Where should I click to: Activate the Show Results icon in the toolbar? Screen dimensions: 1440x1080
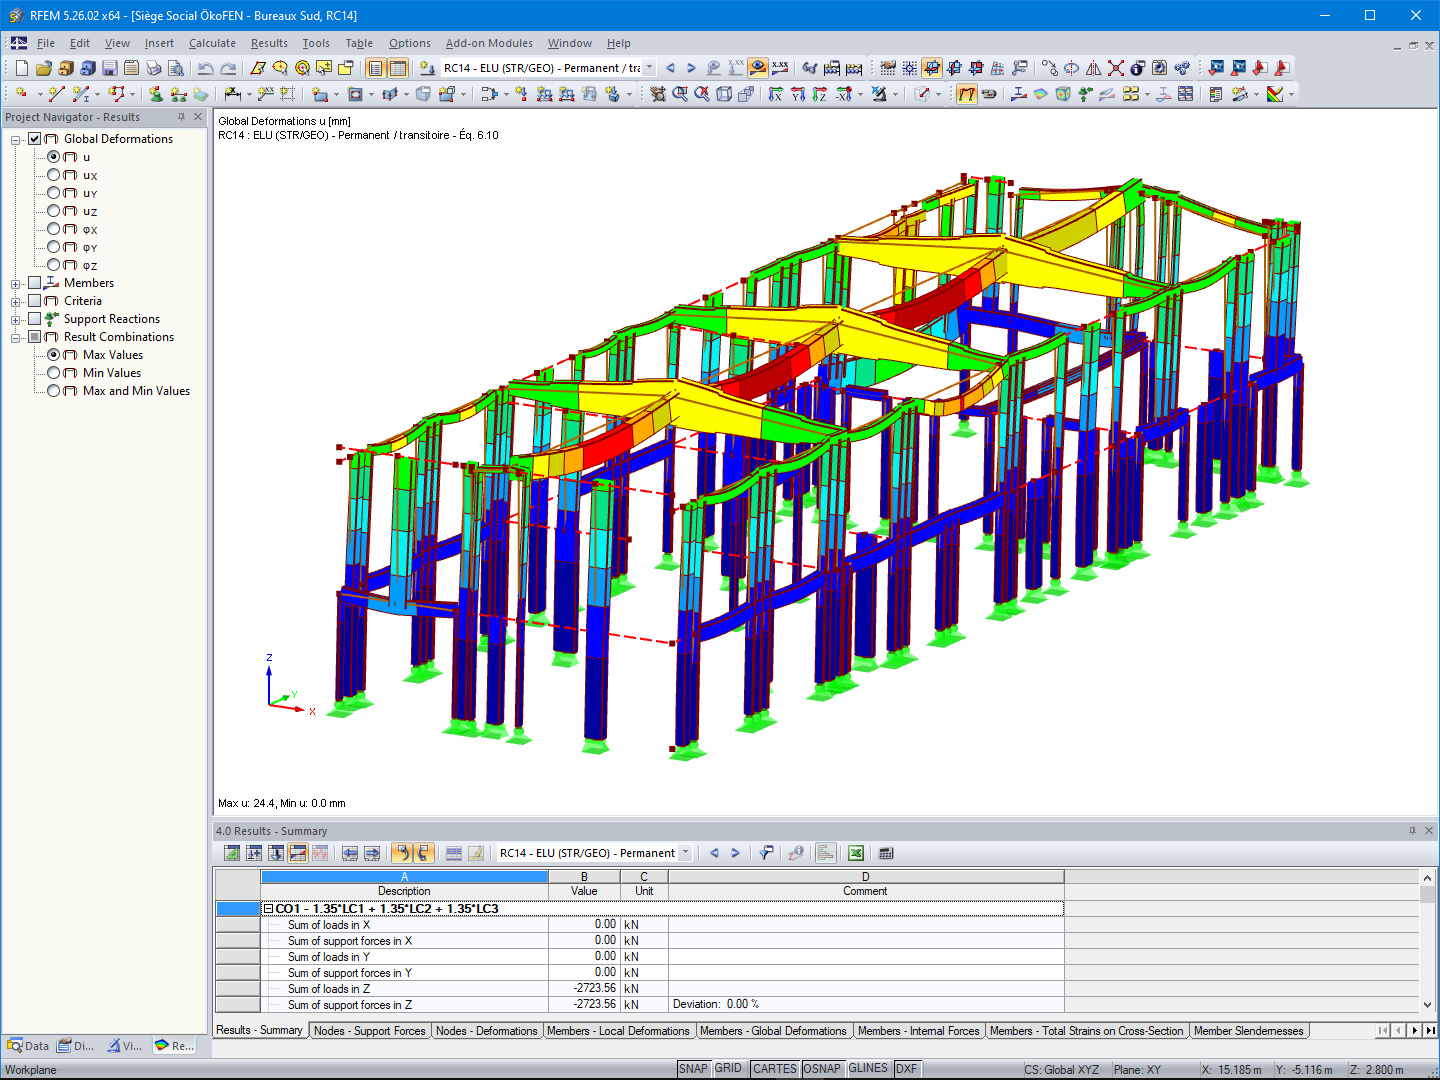point(755,68)
